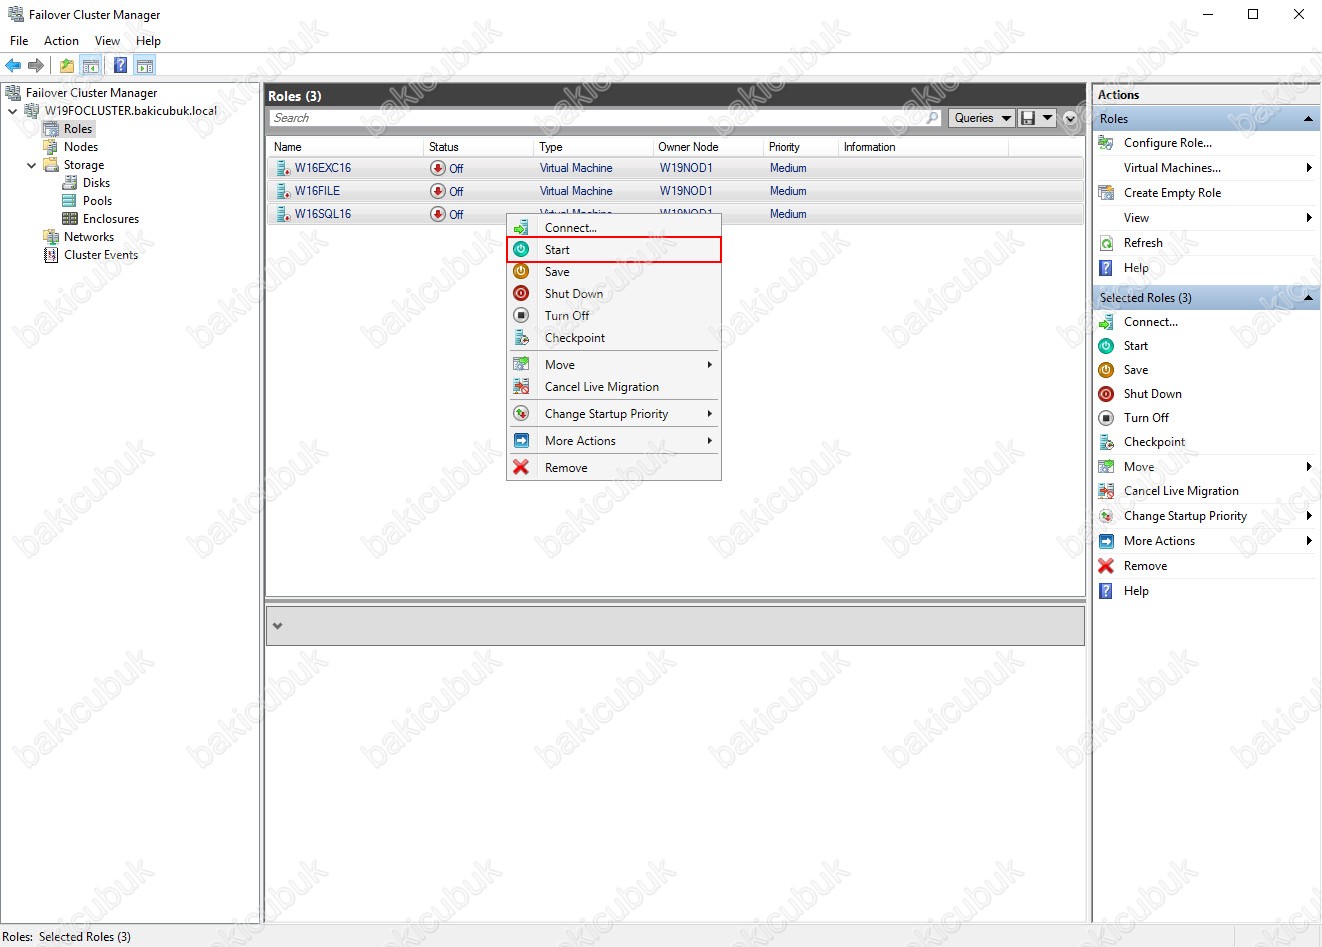Select Nodes in the console tree

[x=80, y=147]
